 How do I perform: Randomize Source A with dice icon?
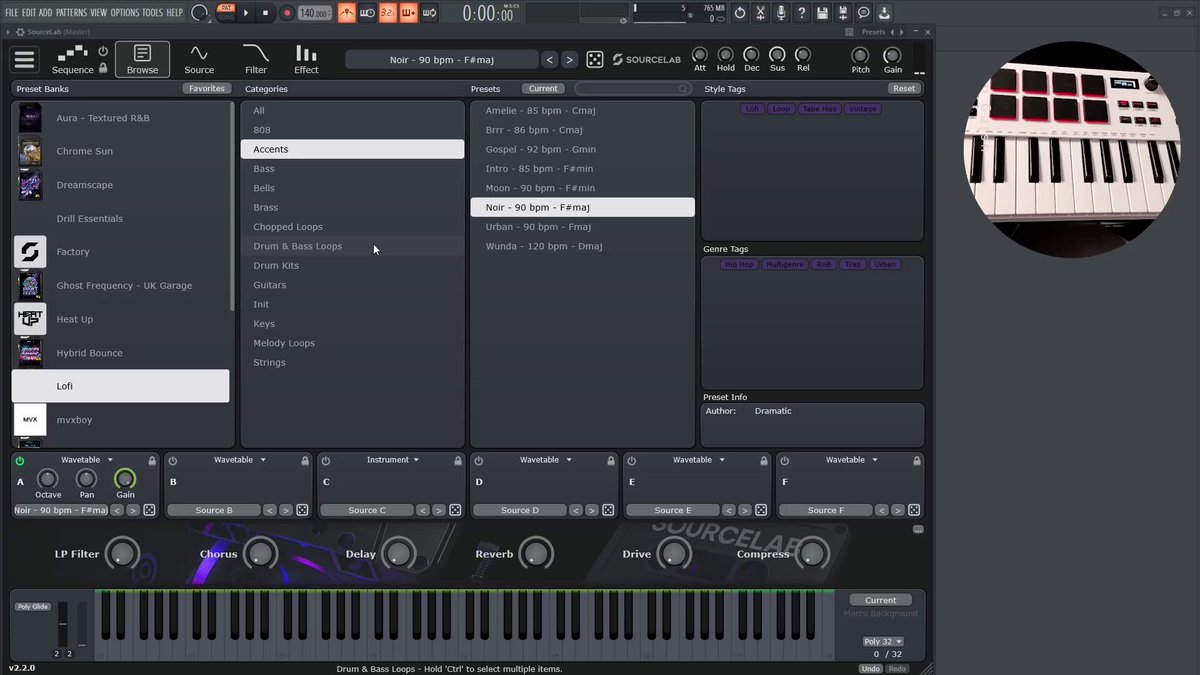(149, 510)
